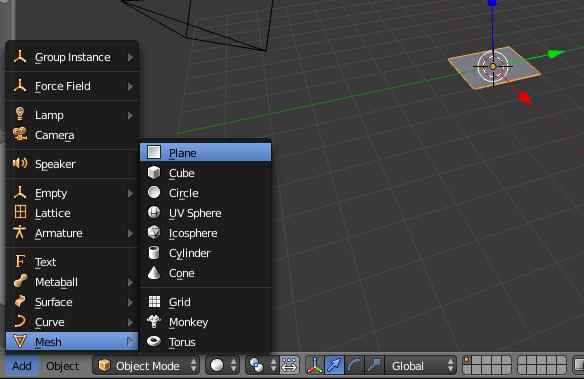
Task: Add a Grid mesh
Action: tap(206, 302)
